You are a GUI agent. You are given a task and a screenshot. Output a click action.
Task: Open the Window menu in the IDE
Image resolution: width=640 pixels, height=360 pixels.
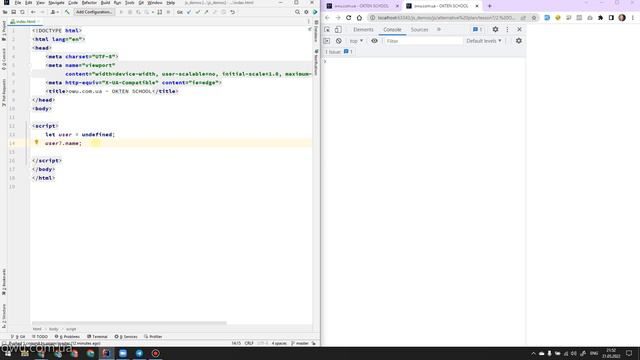tap(155, 3)
